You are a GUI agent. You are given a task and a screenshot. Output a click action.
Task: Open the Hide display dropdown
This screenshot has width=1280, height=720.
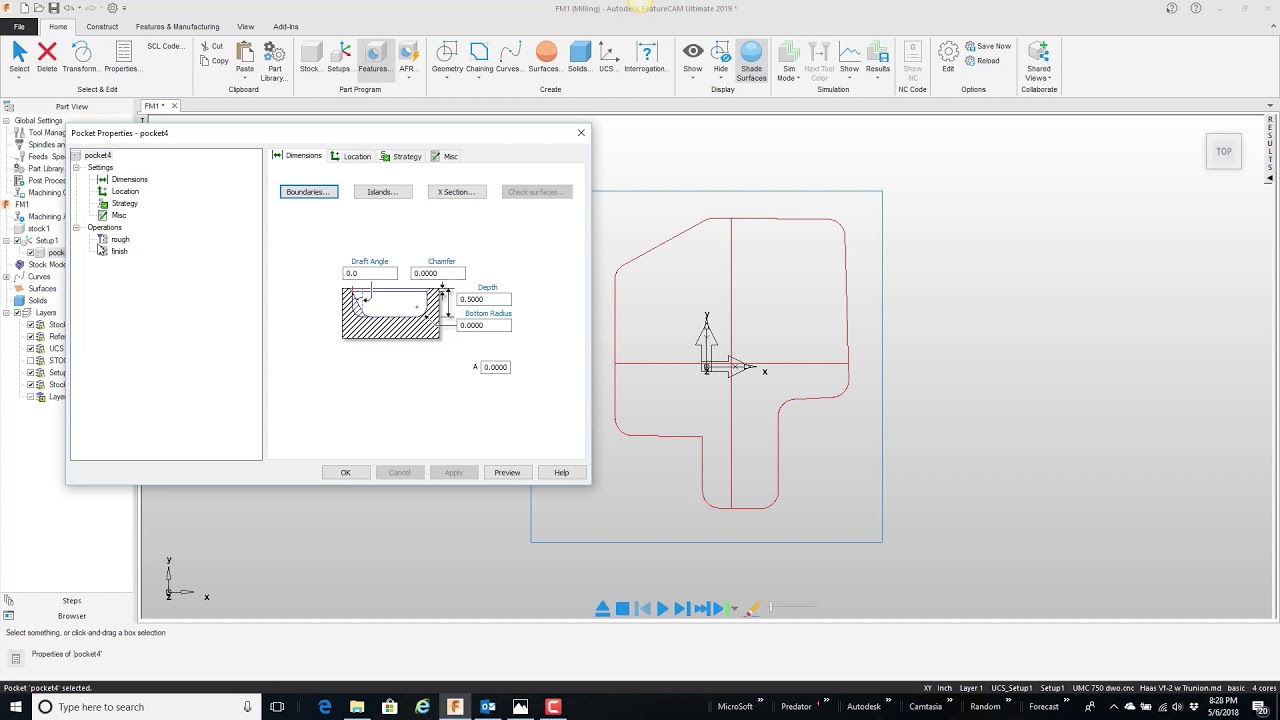721,61
